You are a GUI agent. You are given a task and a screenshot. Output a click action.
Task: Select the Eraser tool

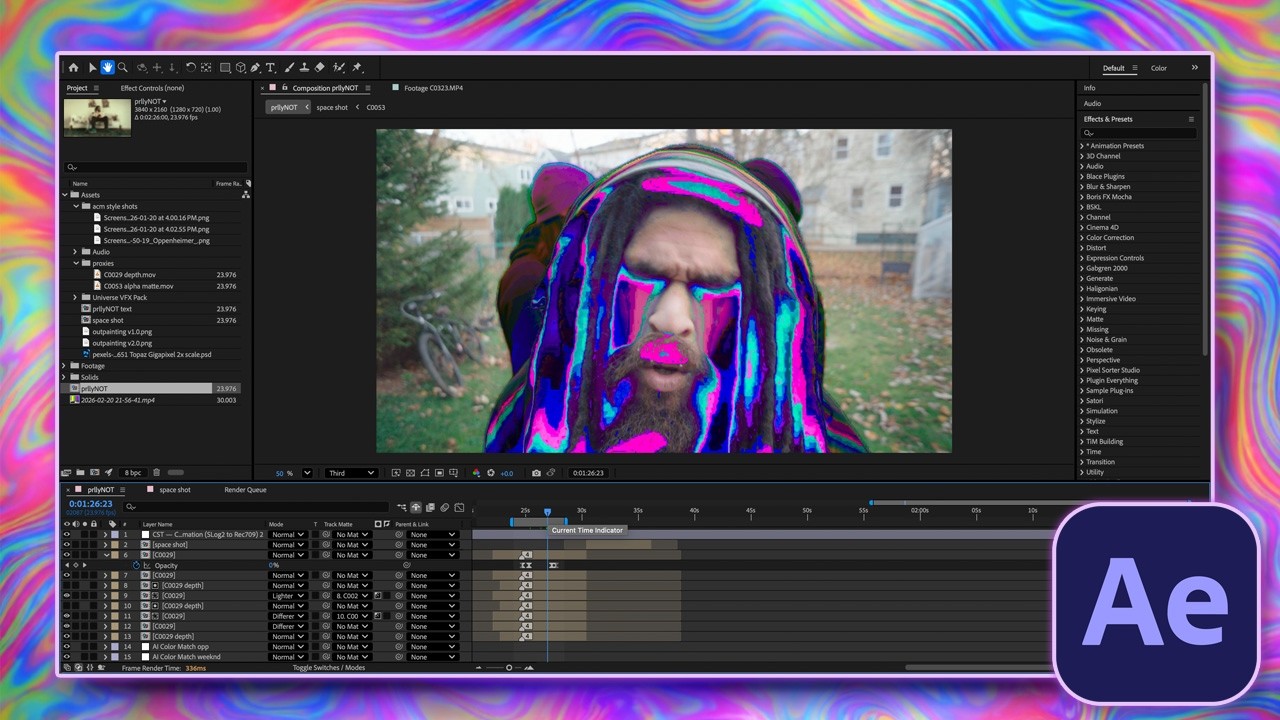[319, 67]
